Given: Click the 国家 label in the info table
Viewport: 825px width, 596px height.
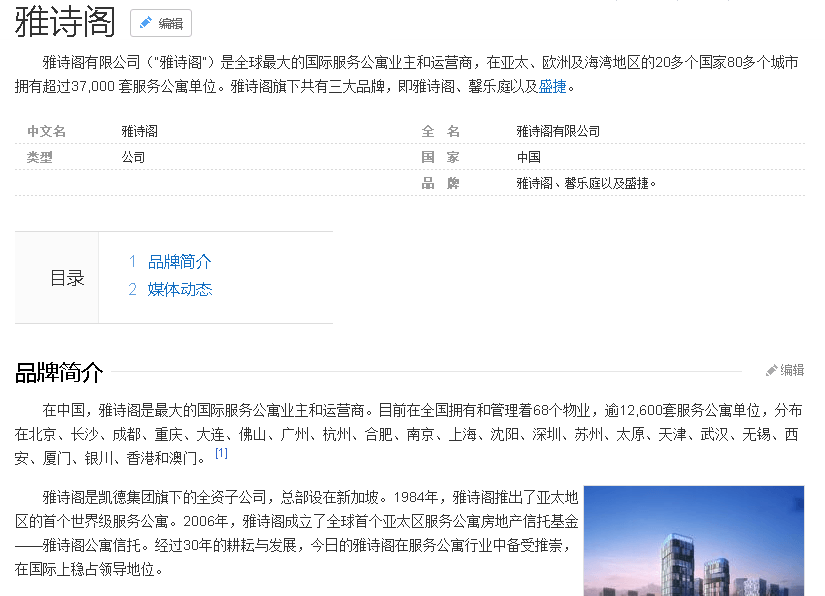Looking at the screenshot, I should coord(441,157).
